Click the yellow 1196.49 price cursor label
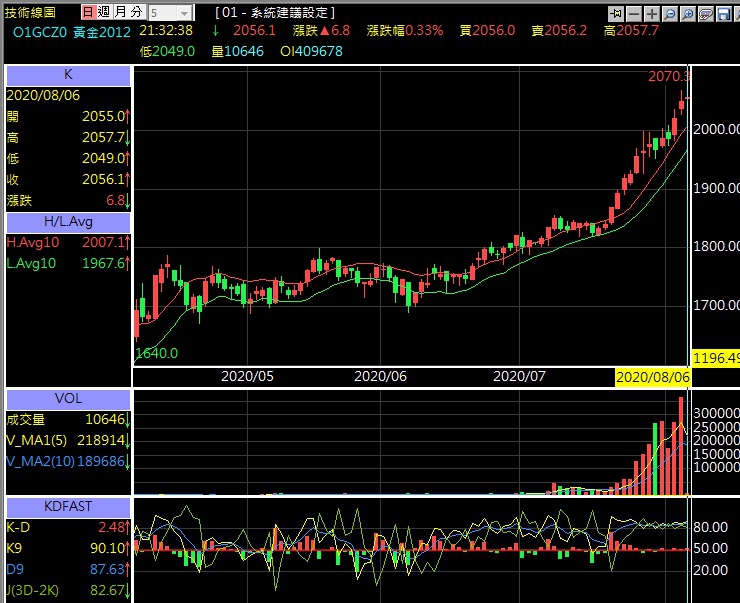 coord(716,358)
